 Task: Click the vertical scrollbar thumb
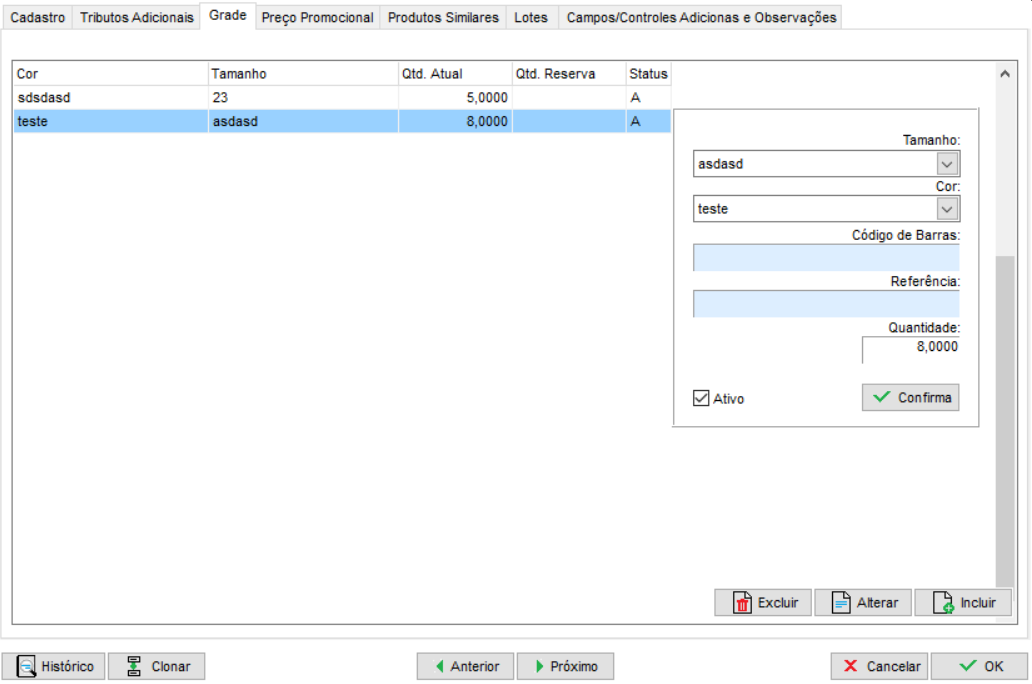(x=1005, y=420)
